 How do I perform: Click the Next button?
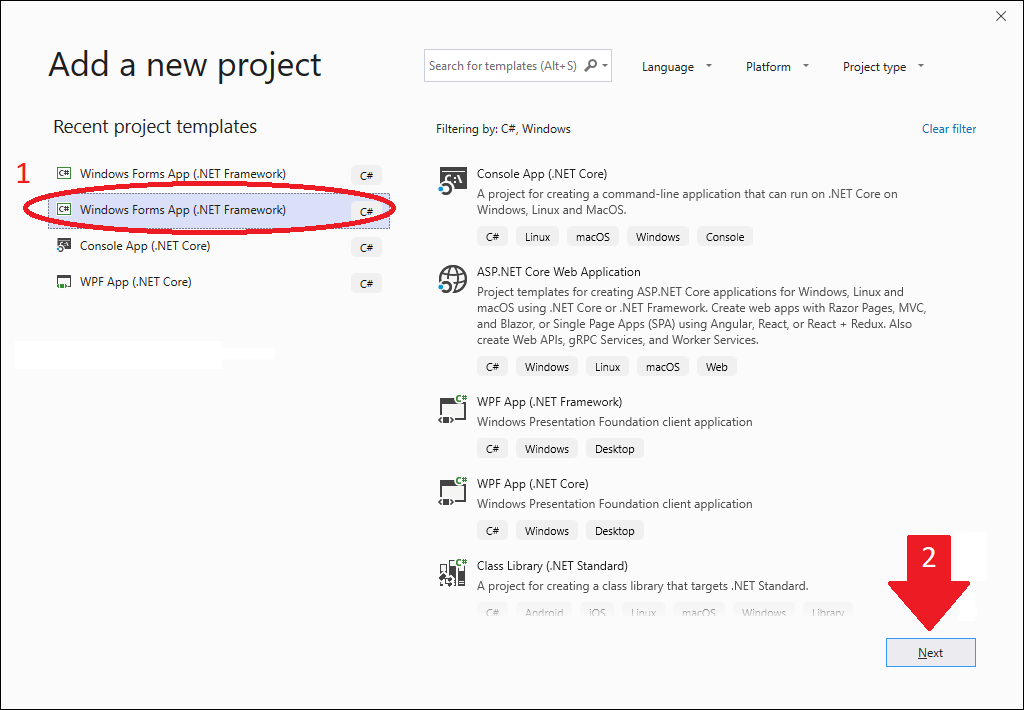pos(931,653)
